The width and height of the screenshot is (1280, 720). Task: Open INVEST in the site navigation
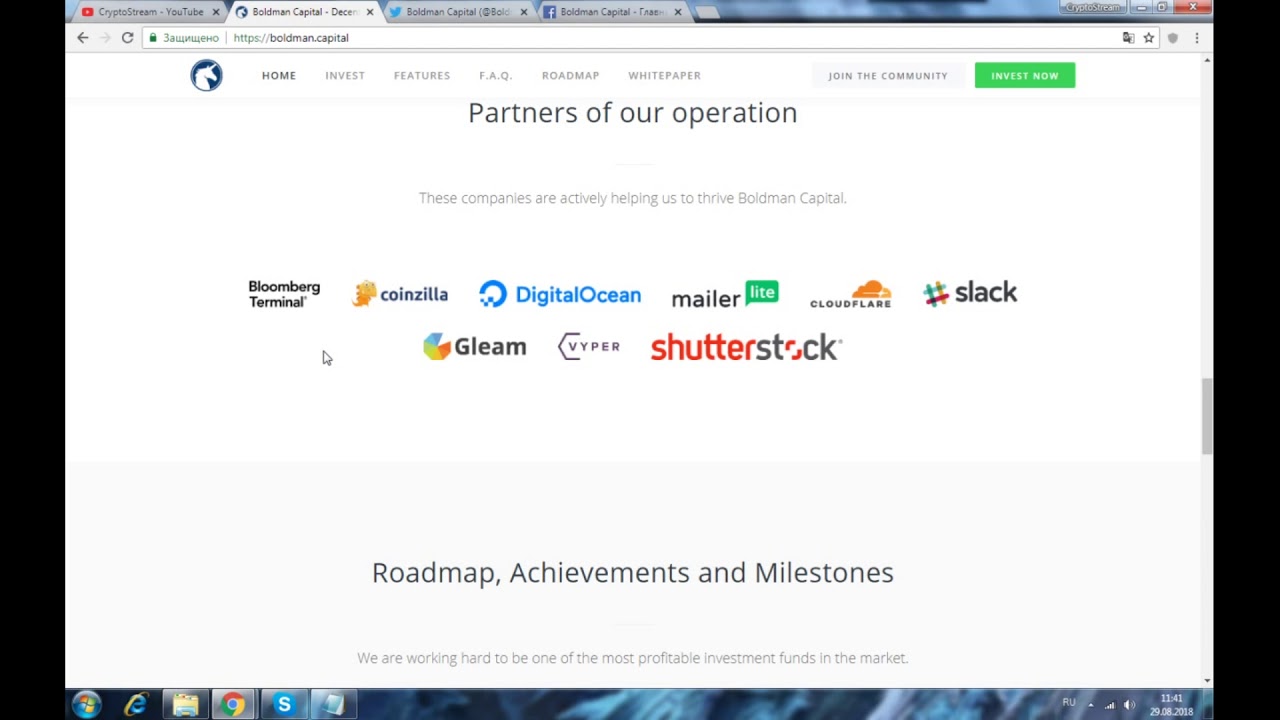345,75
